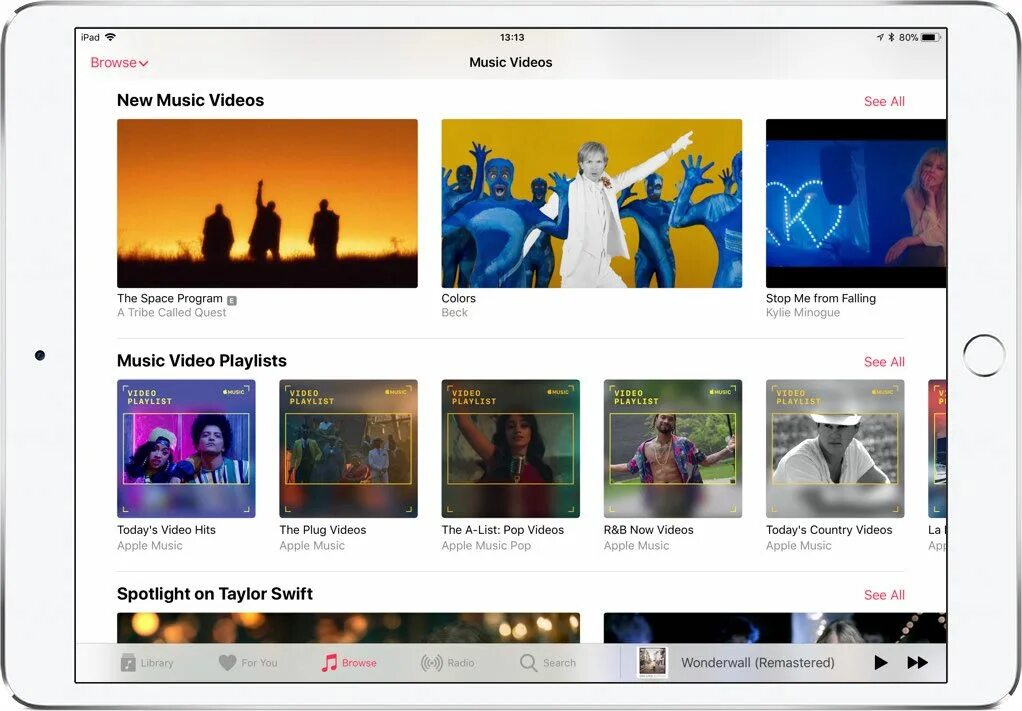The width and height of the screenshot is (1022, 711).
Task: See All New Music Videos
Action: (884, 102)
